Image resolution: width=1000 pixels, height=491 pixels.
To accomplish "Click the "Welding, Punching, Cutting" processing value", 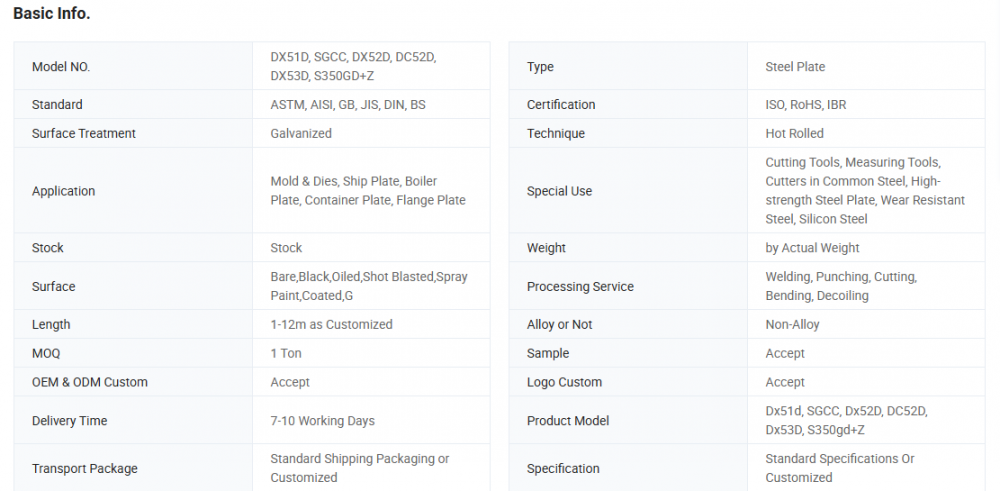I will click(x=841, y=277).
